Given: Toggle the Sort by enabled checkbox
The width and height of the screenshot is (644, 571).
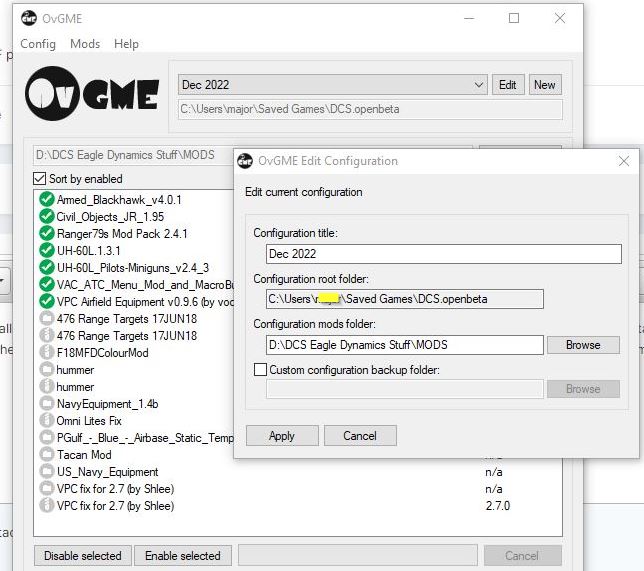Looking at the screenshot, I should (39, 179).
